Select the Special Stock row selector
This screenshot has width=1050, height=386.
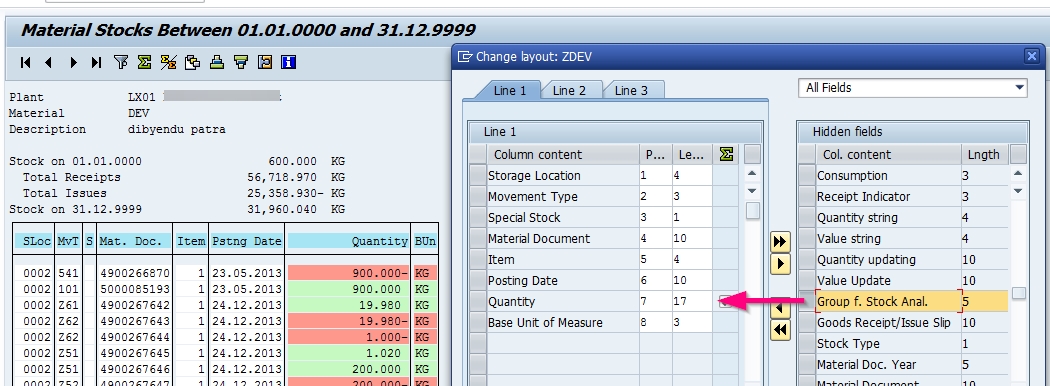(477, 218)
